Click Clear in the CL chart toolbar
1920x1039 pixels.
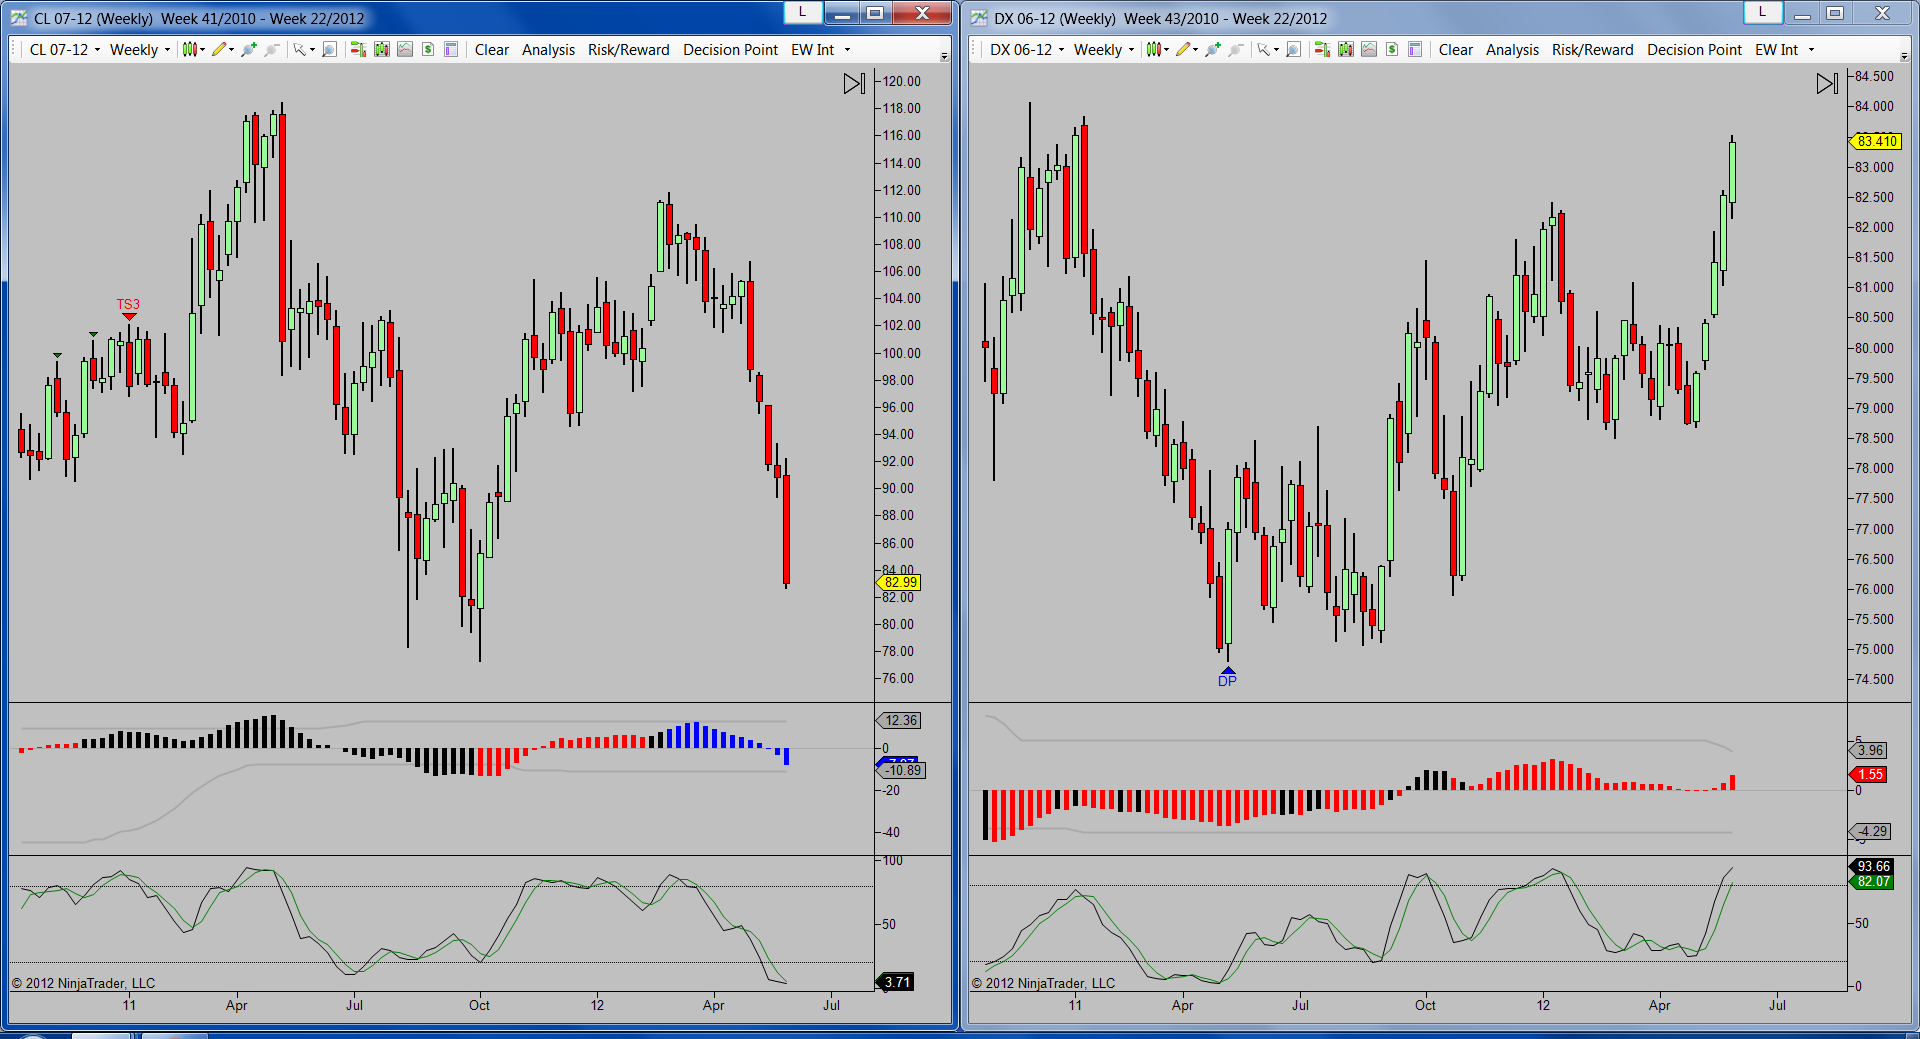pyautogui.click(x=492, y=50)
